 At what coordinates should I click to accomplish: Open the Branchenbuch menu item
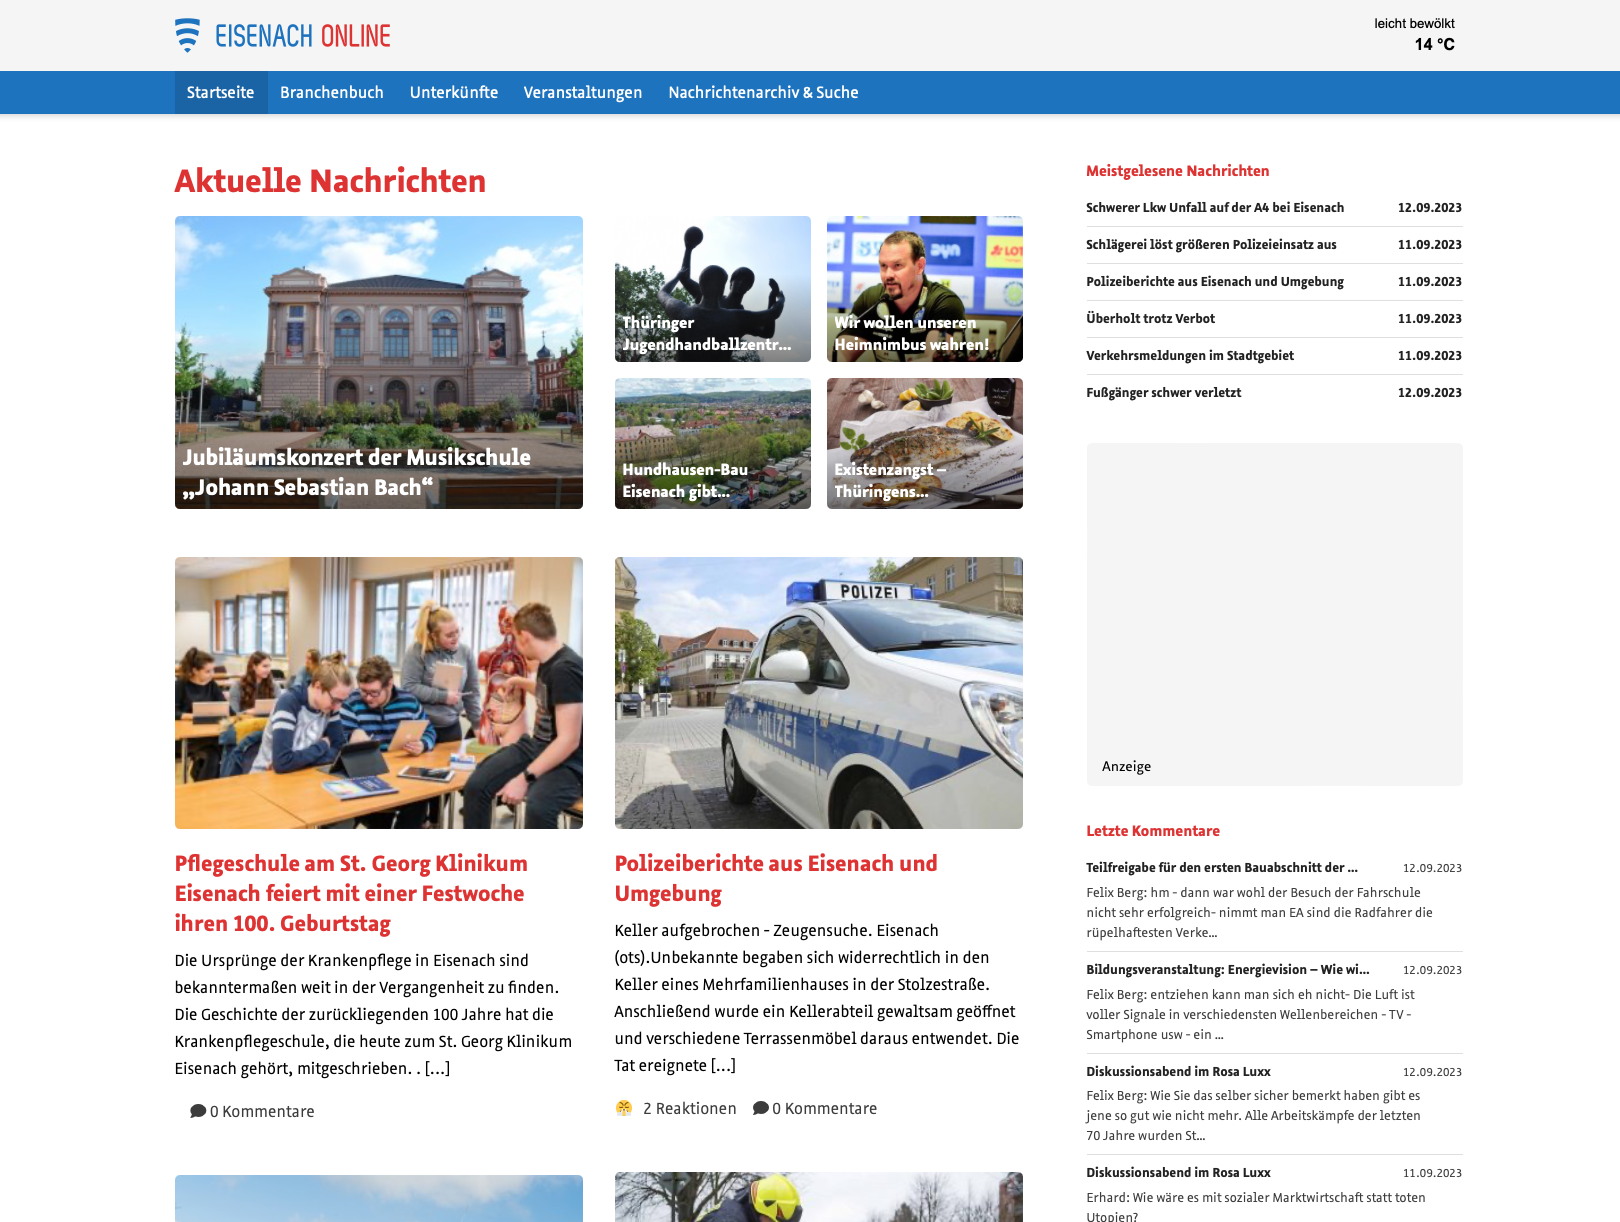coord(332,92)
